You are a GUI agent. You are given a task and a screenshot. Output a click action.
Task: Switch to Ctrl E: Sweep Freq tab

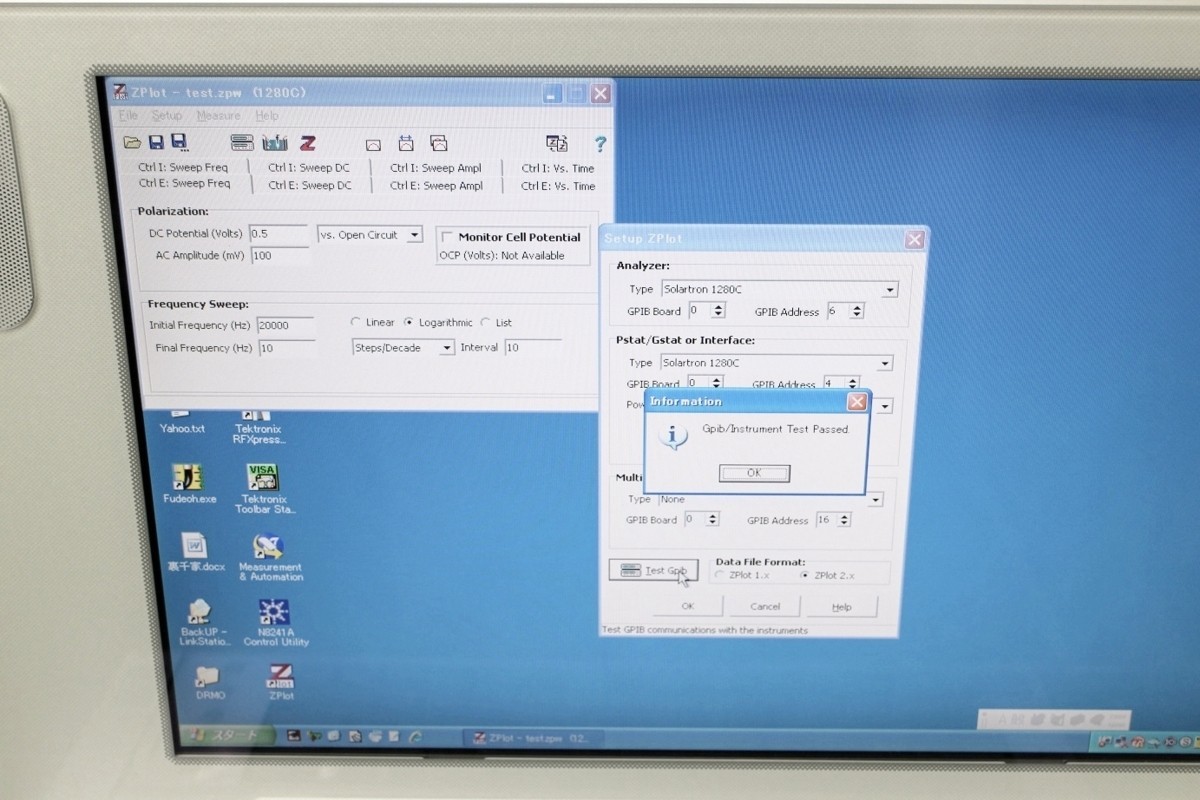click(184, 184)
